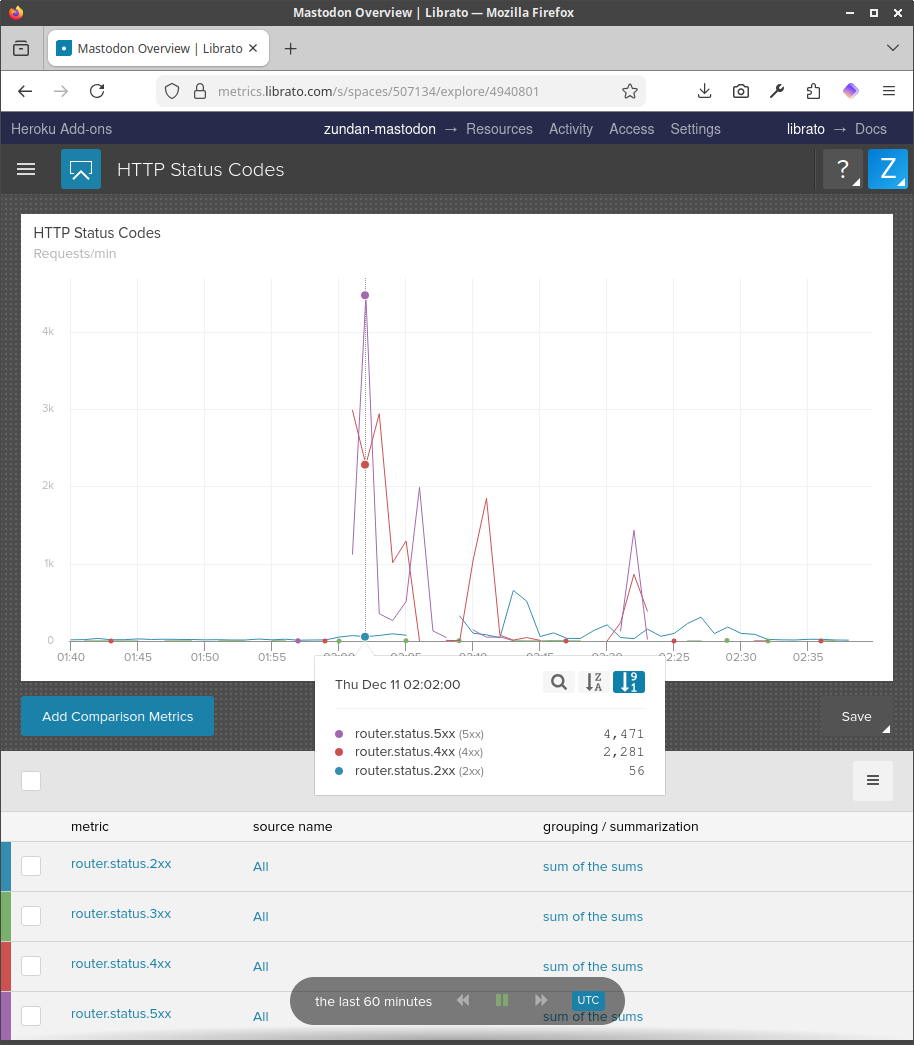
Task: Open Heroku Activity page
Action: [571, 129]
